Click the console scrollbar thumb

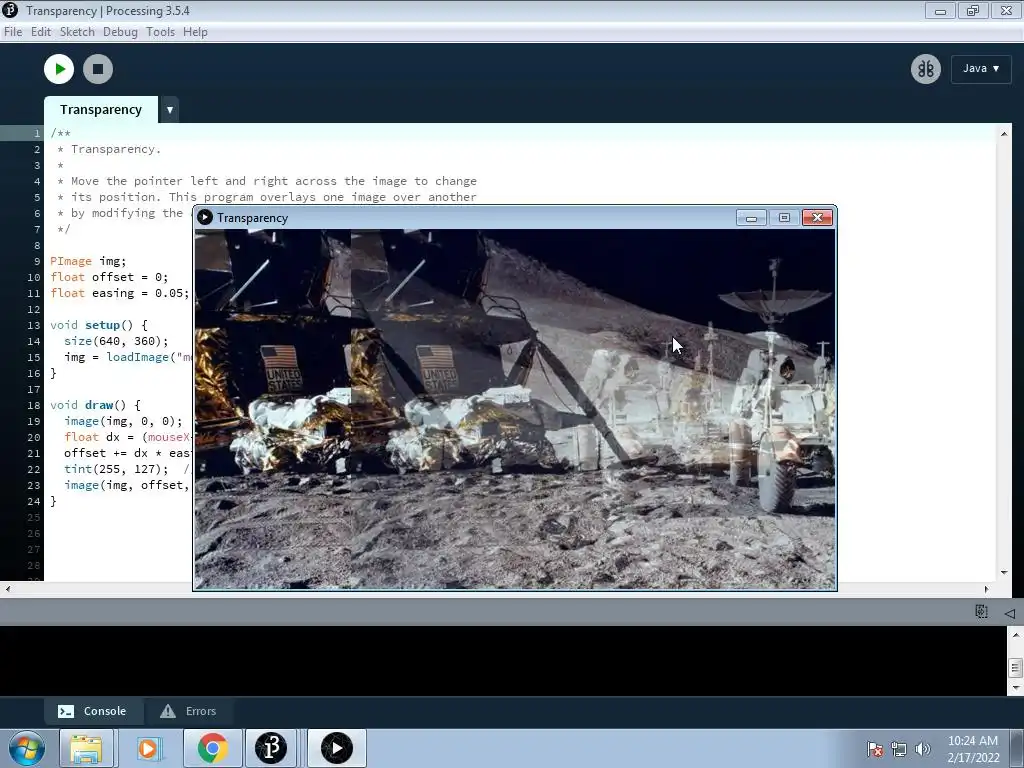pos(1016,667)
